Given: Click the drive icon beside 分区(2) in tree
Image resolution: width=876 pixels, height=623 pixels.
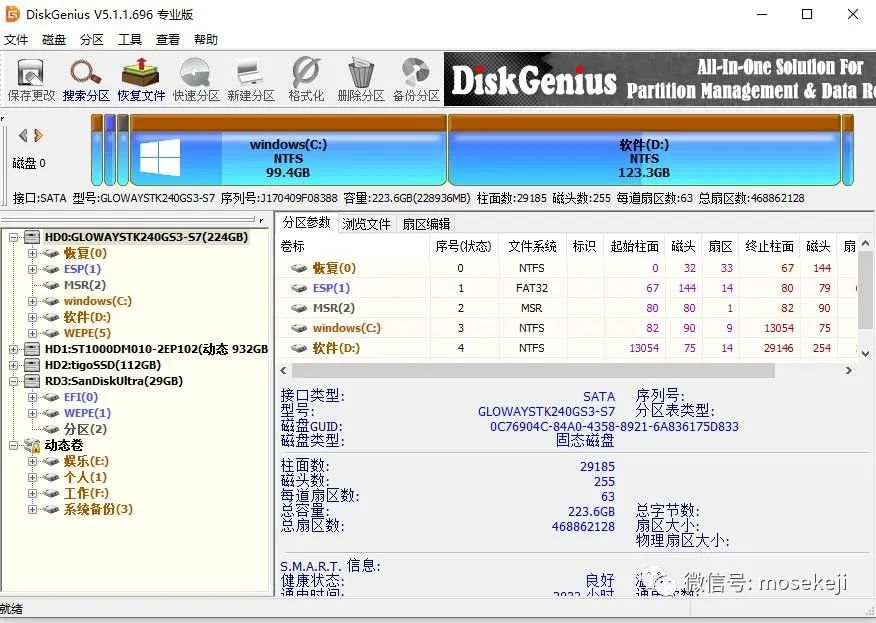Looking at the screenshot, I should click(x=51, y=430).
